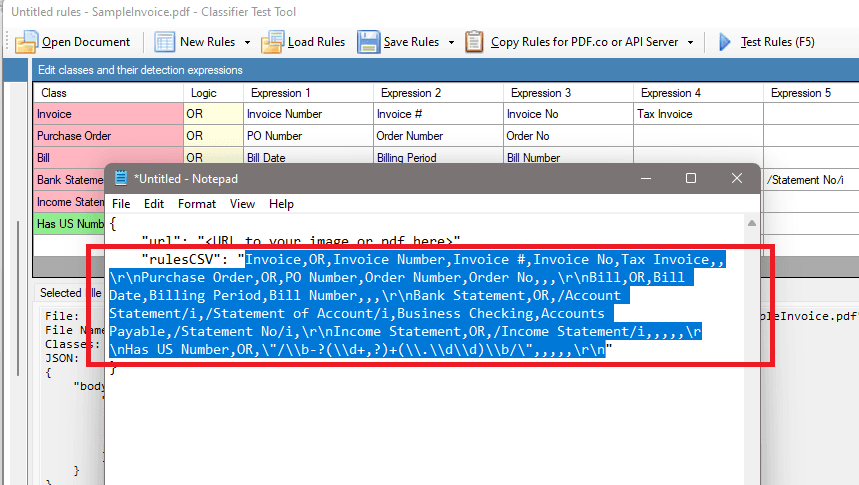This screenshot has height=485, width=859.
Task: Maximize the Notepad window
Action: (x=690, y=178)
